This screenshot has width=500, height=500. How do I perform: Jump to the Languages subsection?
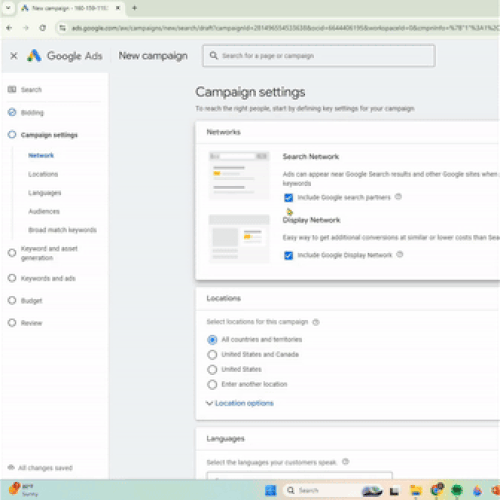click(x=45, y=193)
